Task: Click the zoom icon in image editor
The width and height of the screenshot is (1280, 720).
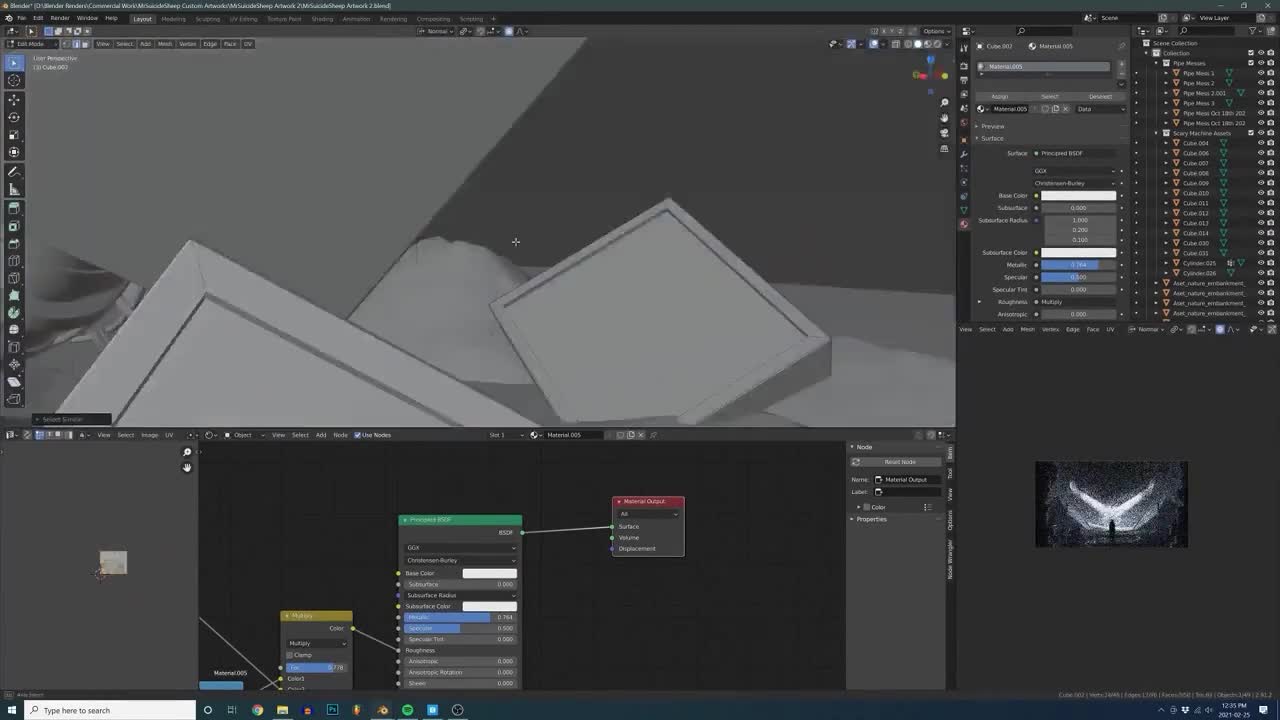Action: [187, 452]
